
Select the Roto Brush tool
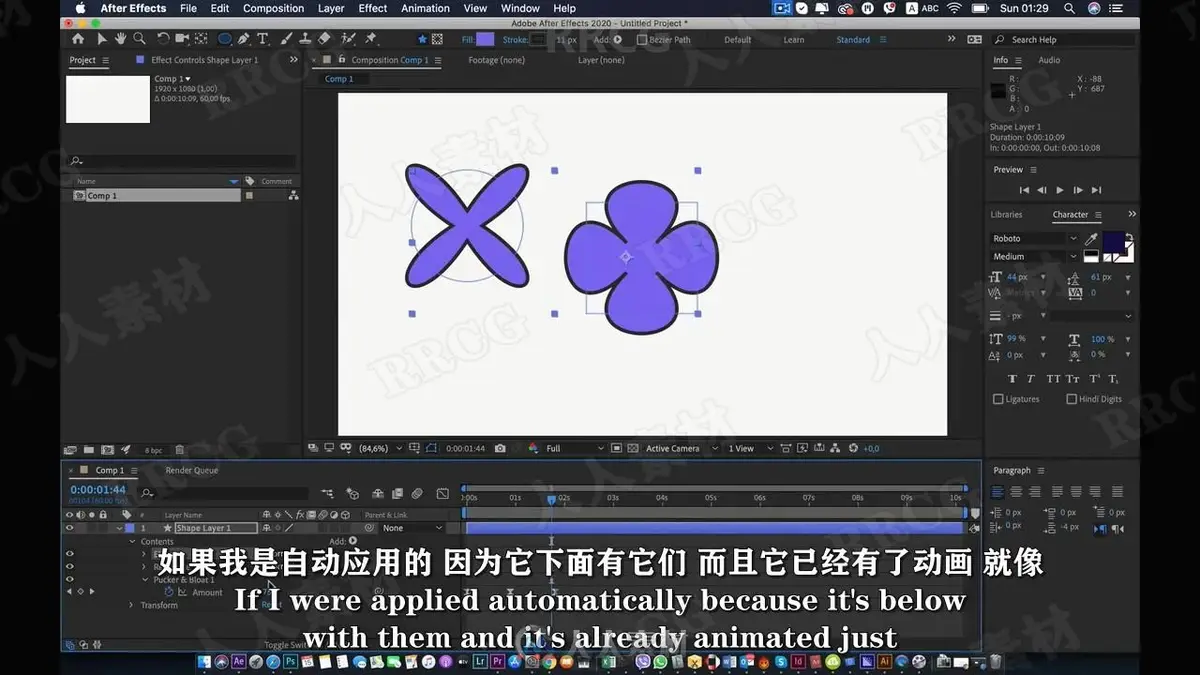[347, 39]
